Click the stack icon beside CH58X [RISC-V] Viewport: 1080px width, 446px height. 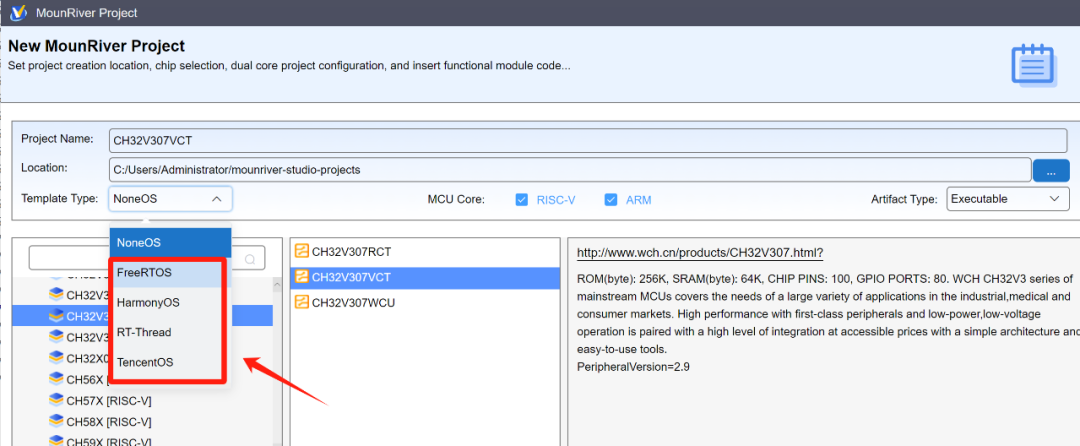[57, 421]
